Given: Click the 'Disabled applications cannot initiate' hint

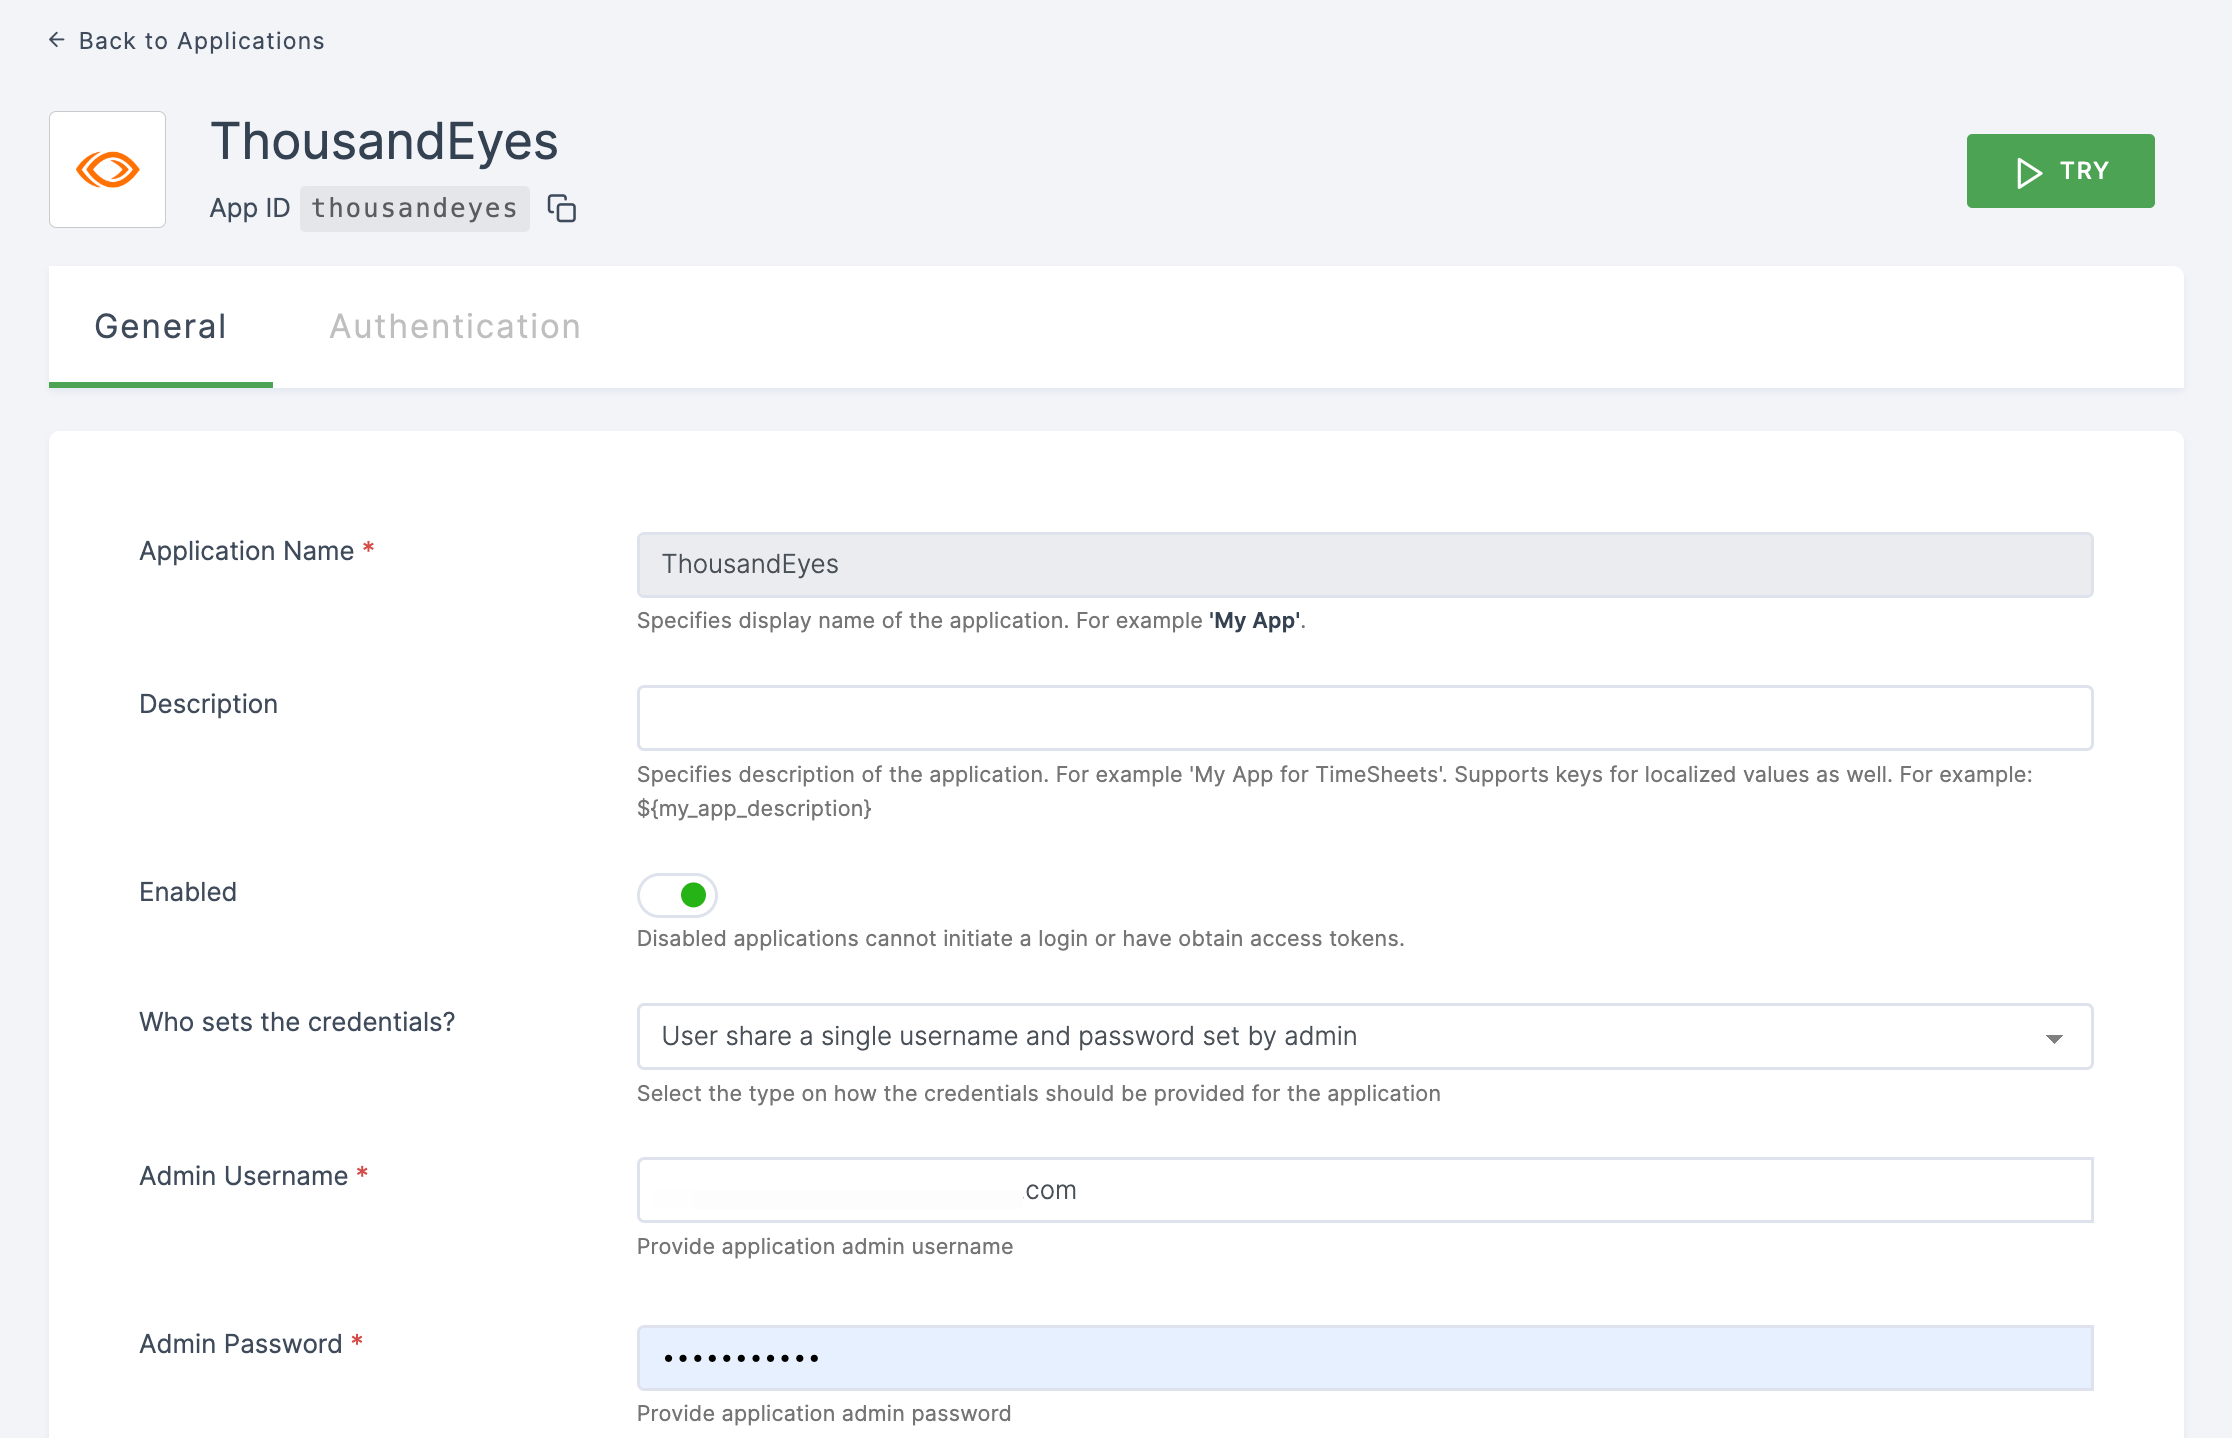Looking at the screenshot, I should (1021, 939).
